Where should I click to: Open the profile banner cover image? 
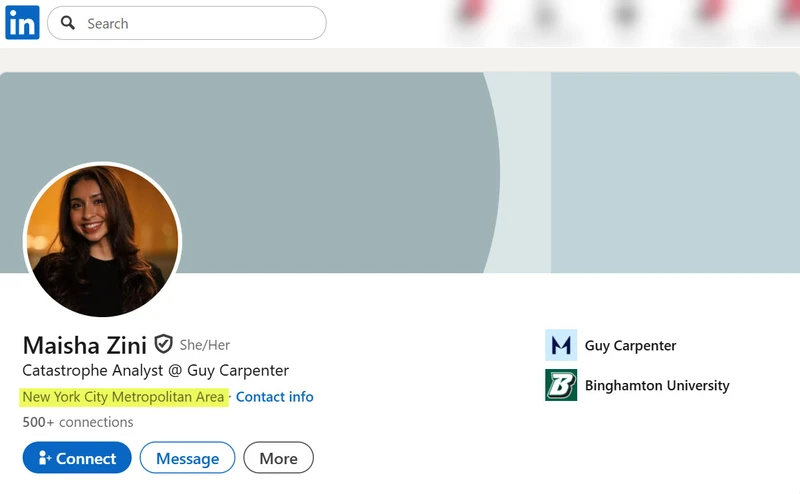[x=400, y=172]
